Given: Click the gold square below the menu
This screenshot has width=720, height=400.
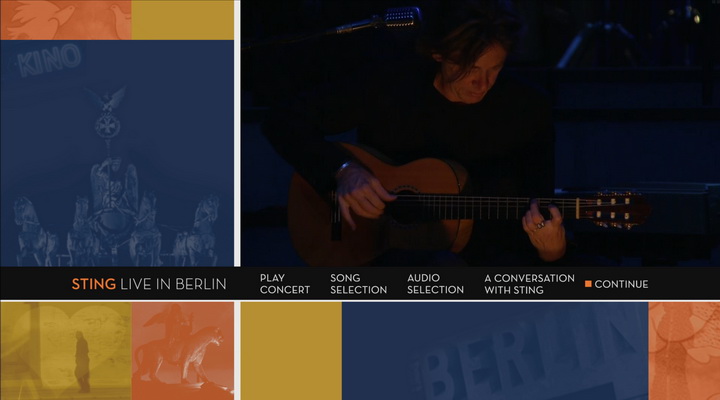Looking at the screenshot, I should (291, 351).
